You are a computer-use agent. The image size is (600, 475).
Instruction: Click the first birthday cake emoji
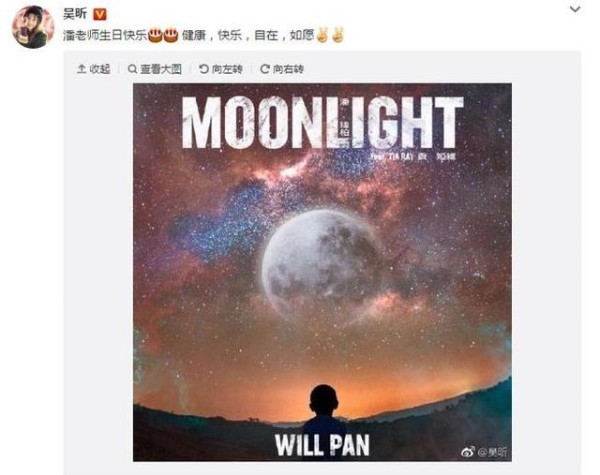[x=155, y=35]
